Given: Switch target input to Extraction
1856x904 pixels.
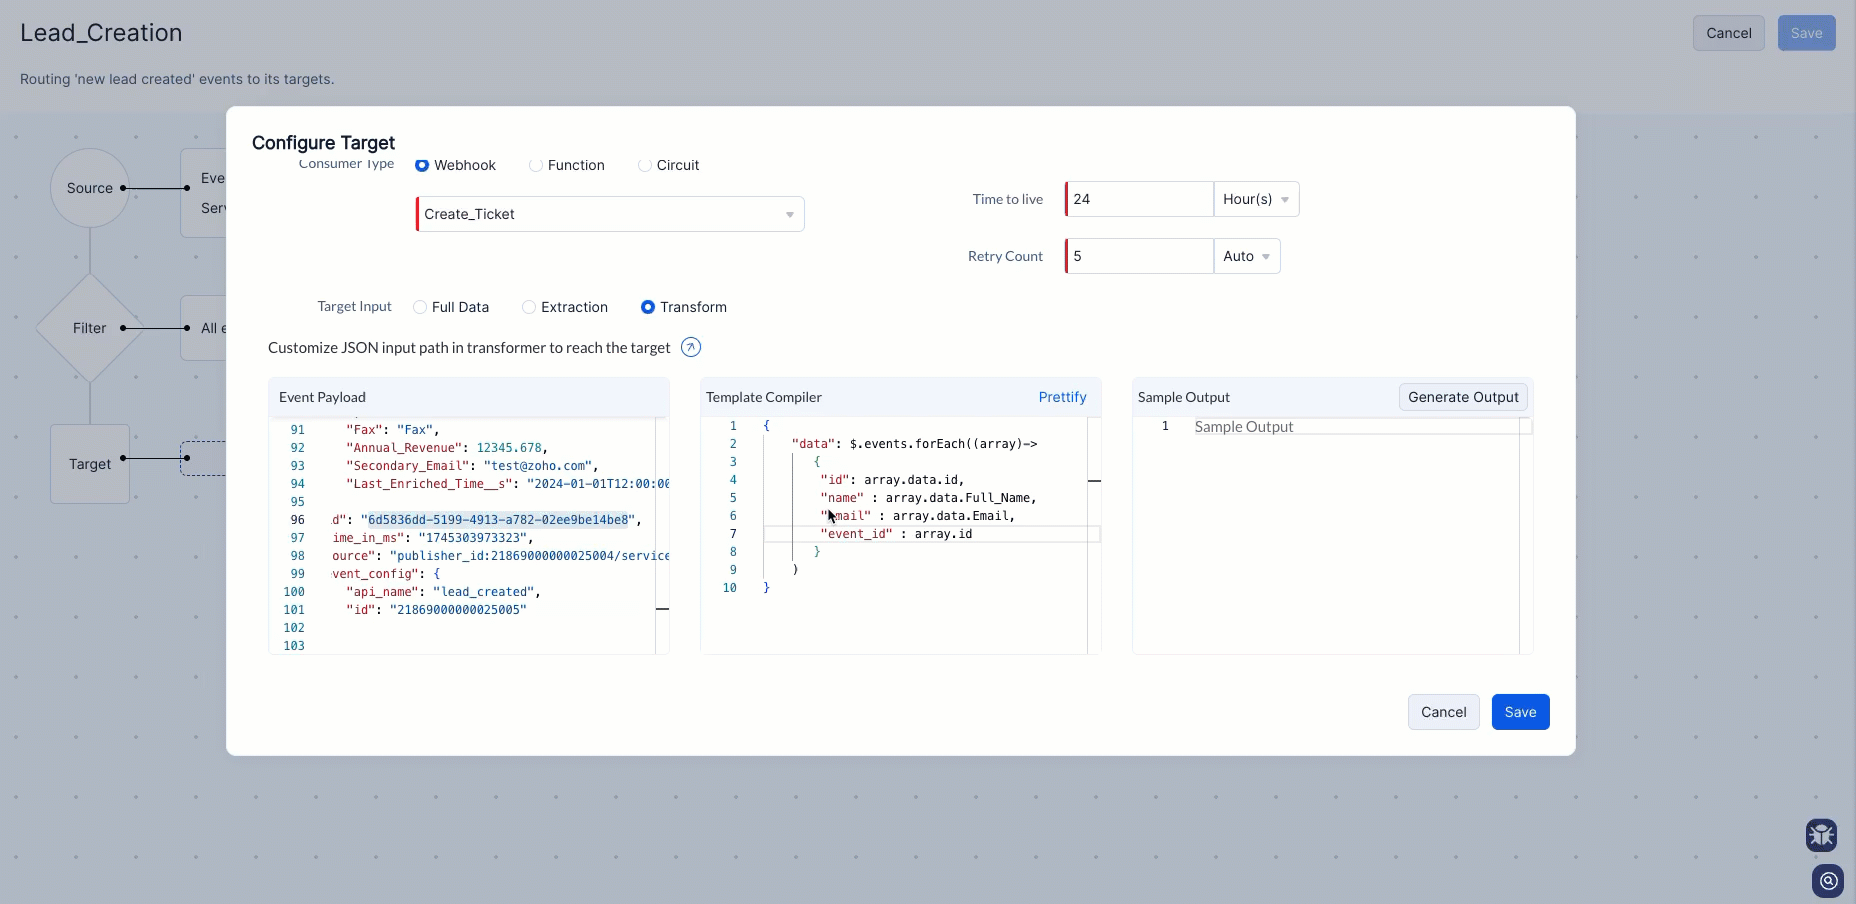Looking at the screenshot, I should click(529, 308).
